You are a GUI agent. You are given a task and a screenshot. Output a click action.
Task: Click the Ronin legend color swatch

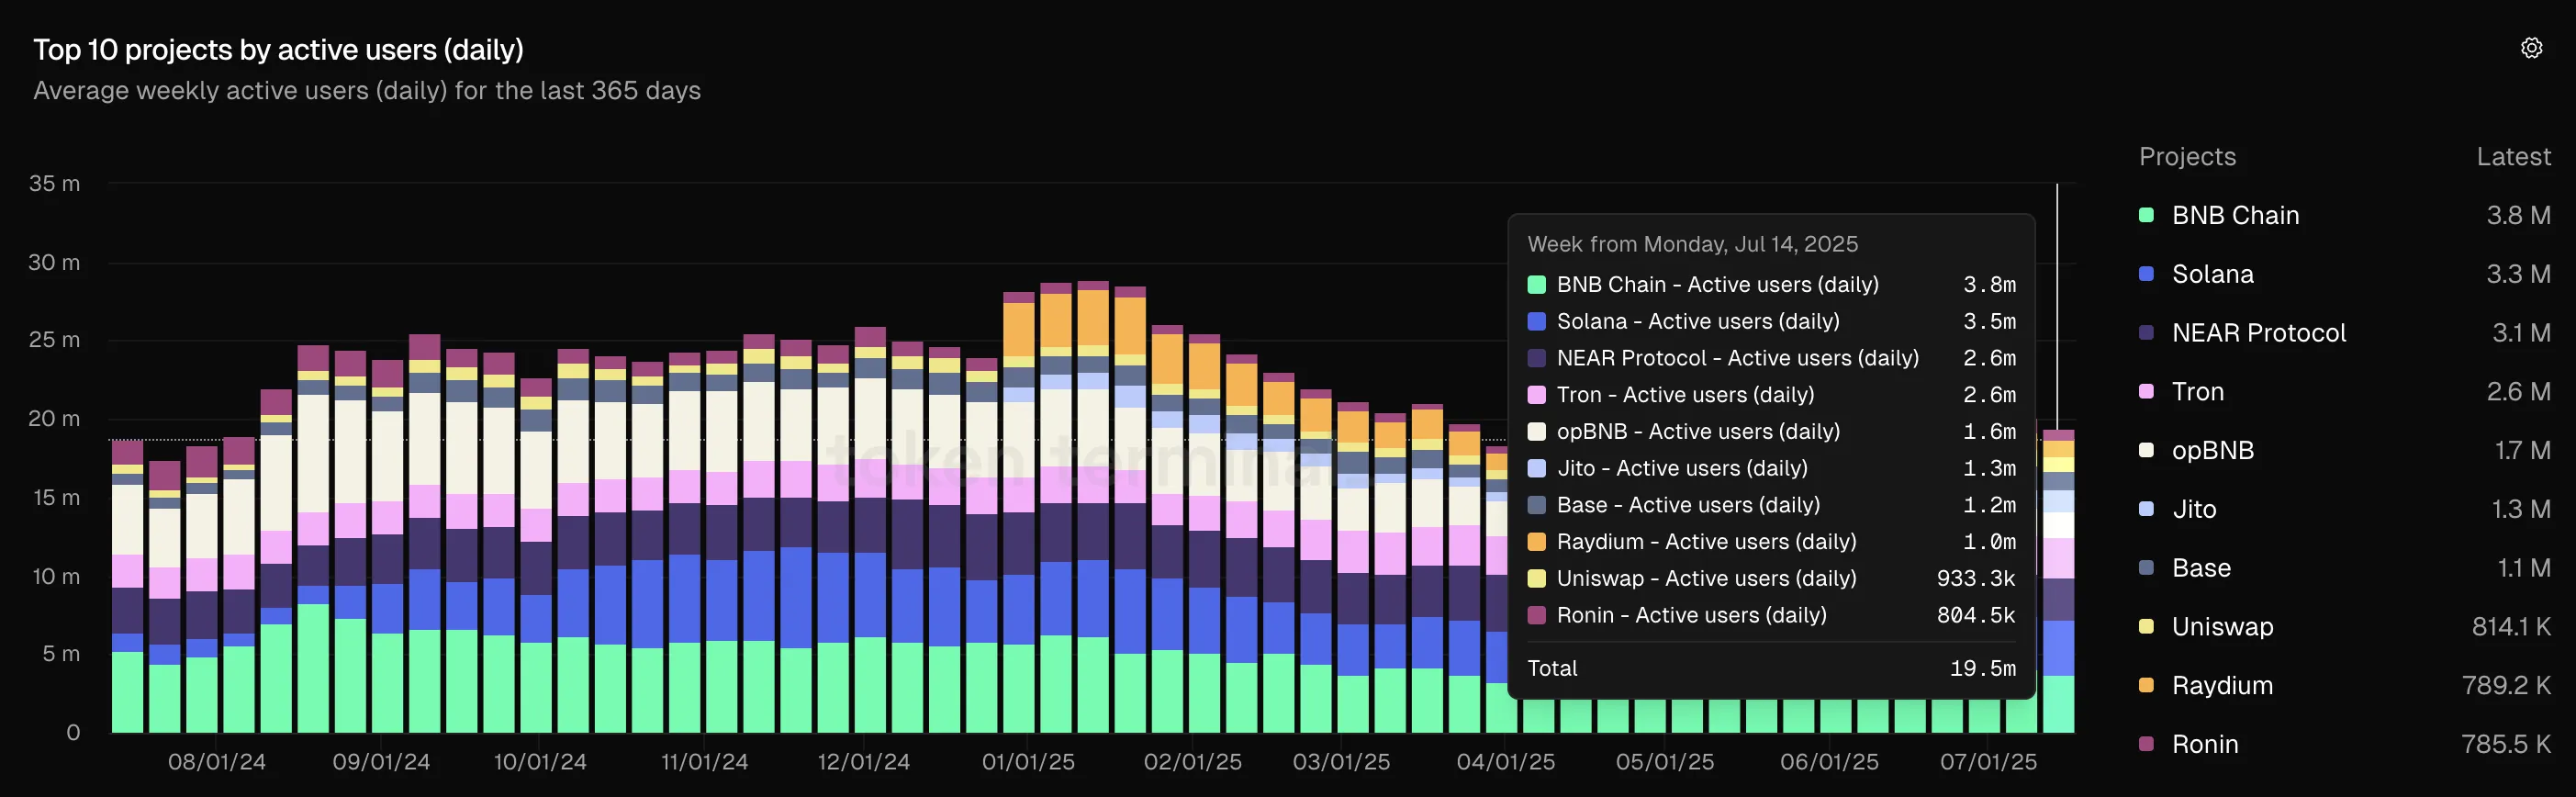click(2146, 744)
